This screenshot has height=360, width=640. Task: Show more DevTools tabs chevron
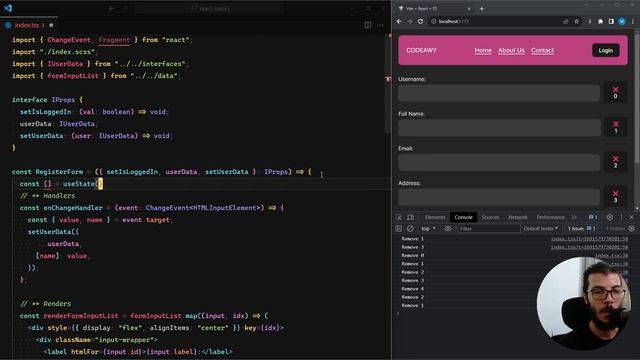574,218
